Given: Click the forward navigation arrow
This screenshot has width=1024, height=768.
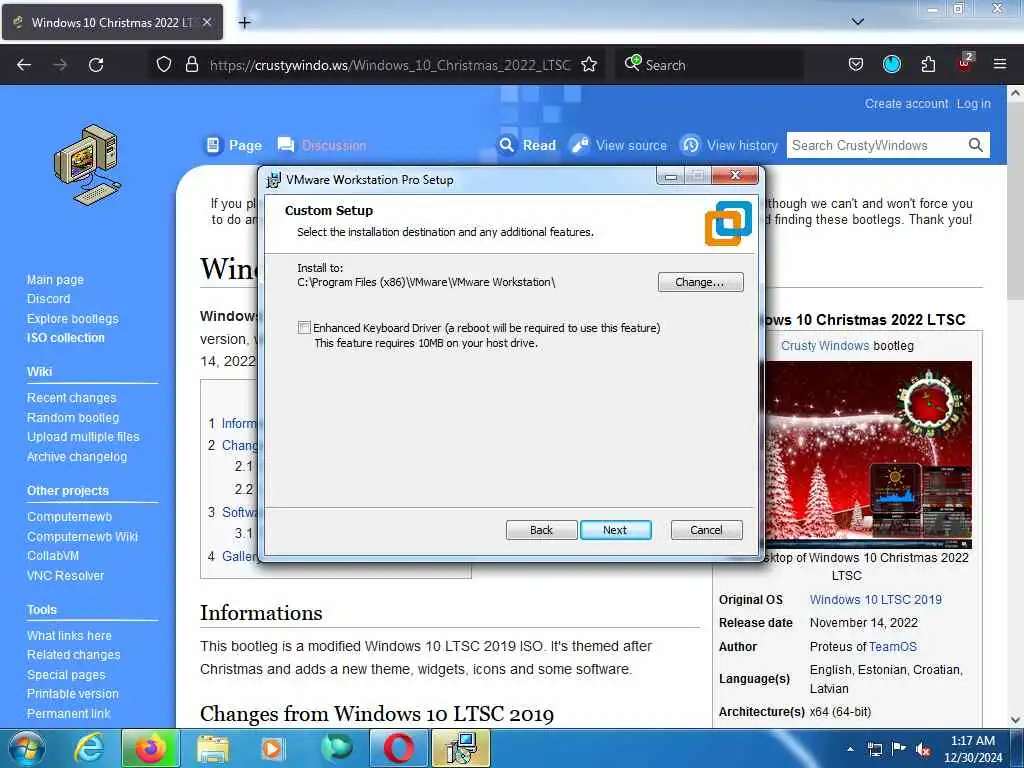Looking at the screenshot, I should (x=60, y=65).
